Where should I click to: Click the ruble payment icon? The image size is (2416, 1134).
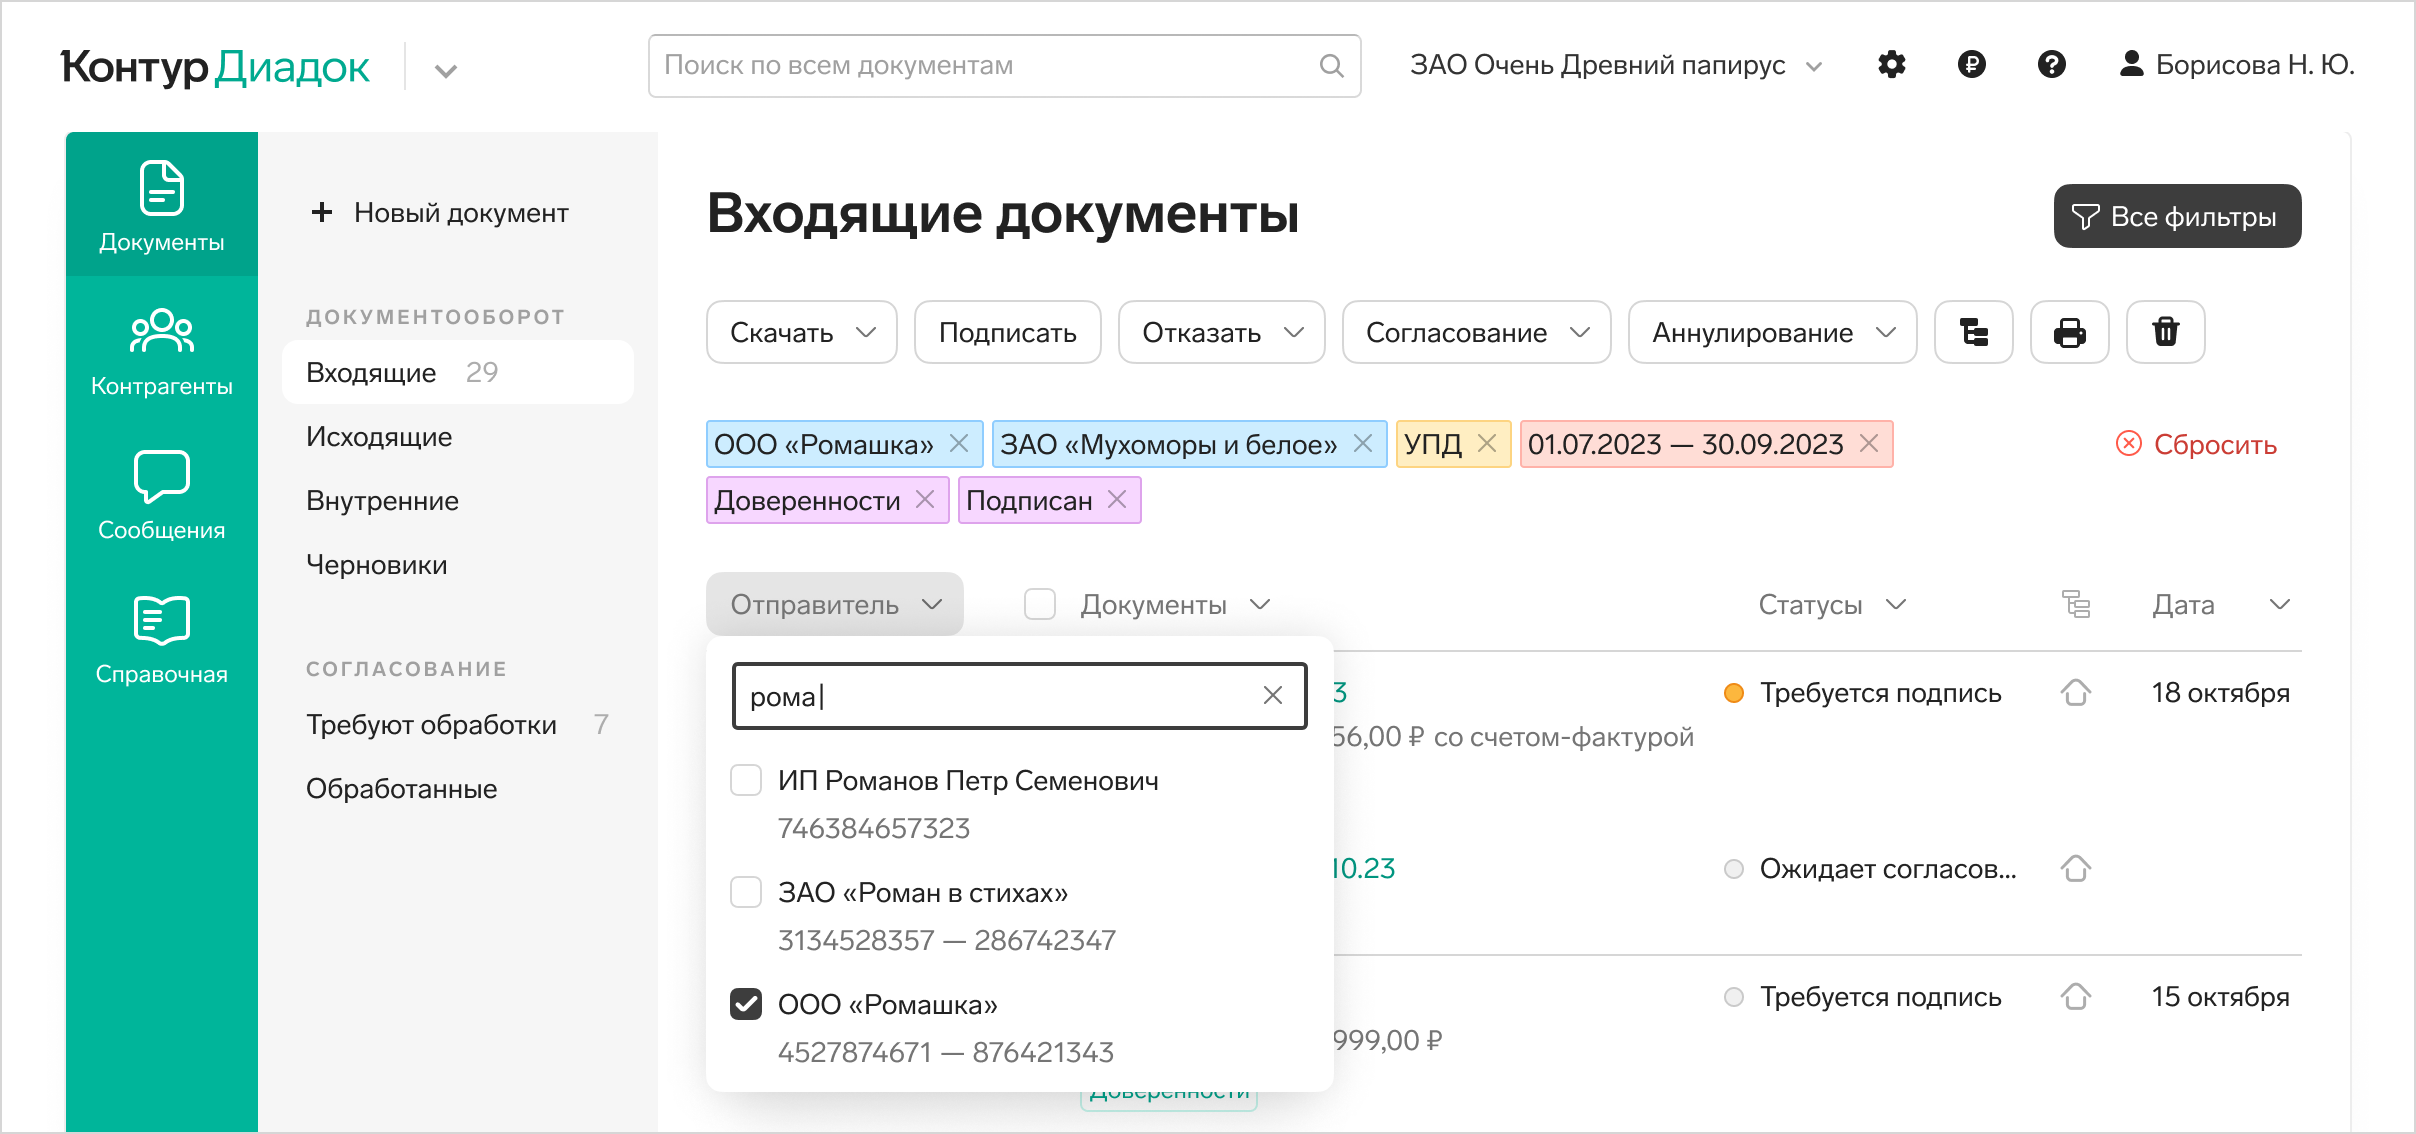click(x=1971, y=65)
